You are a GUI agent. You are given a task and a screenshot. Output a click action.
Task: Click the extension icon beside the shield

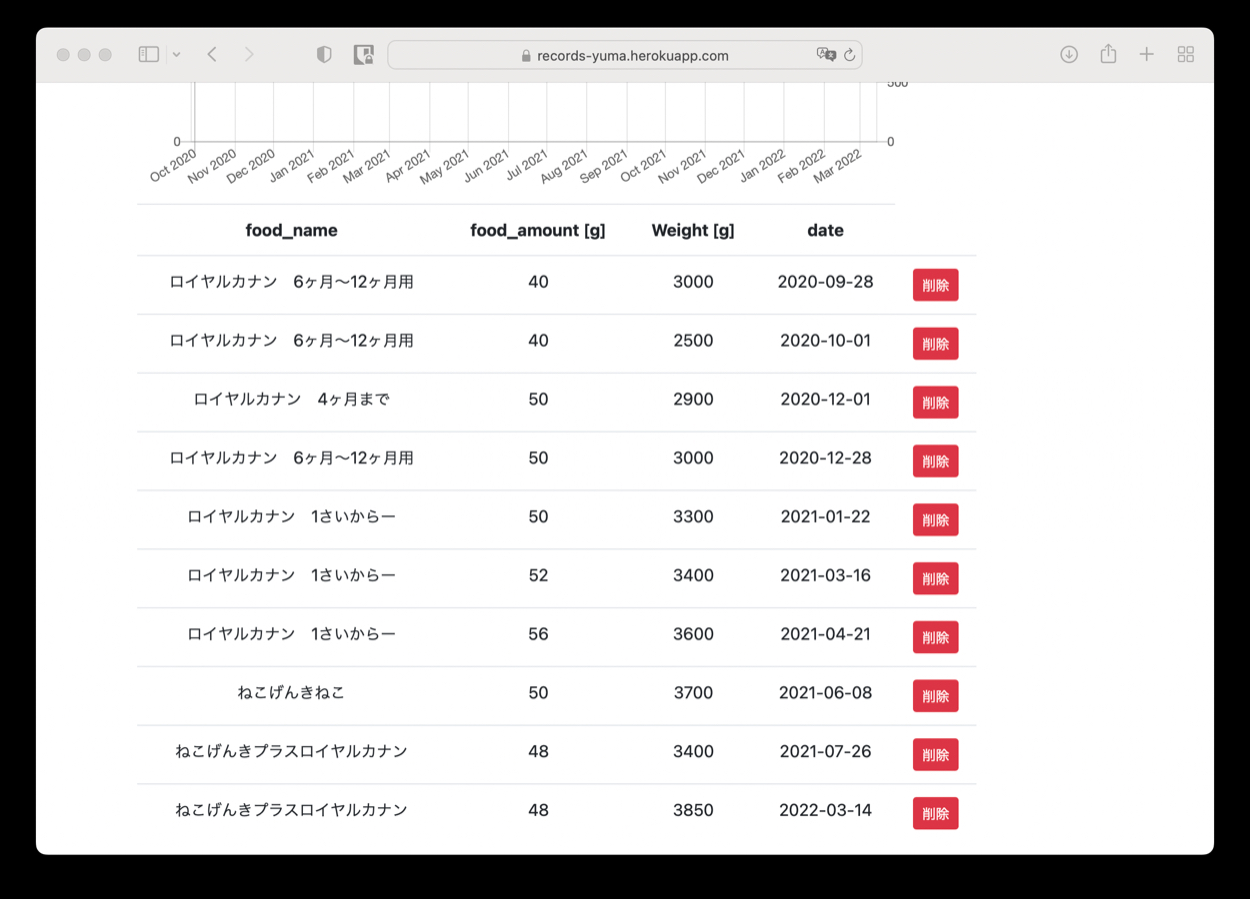pyautogui.click(x=364, y=55)
